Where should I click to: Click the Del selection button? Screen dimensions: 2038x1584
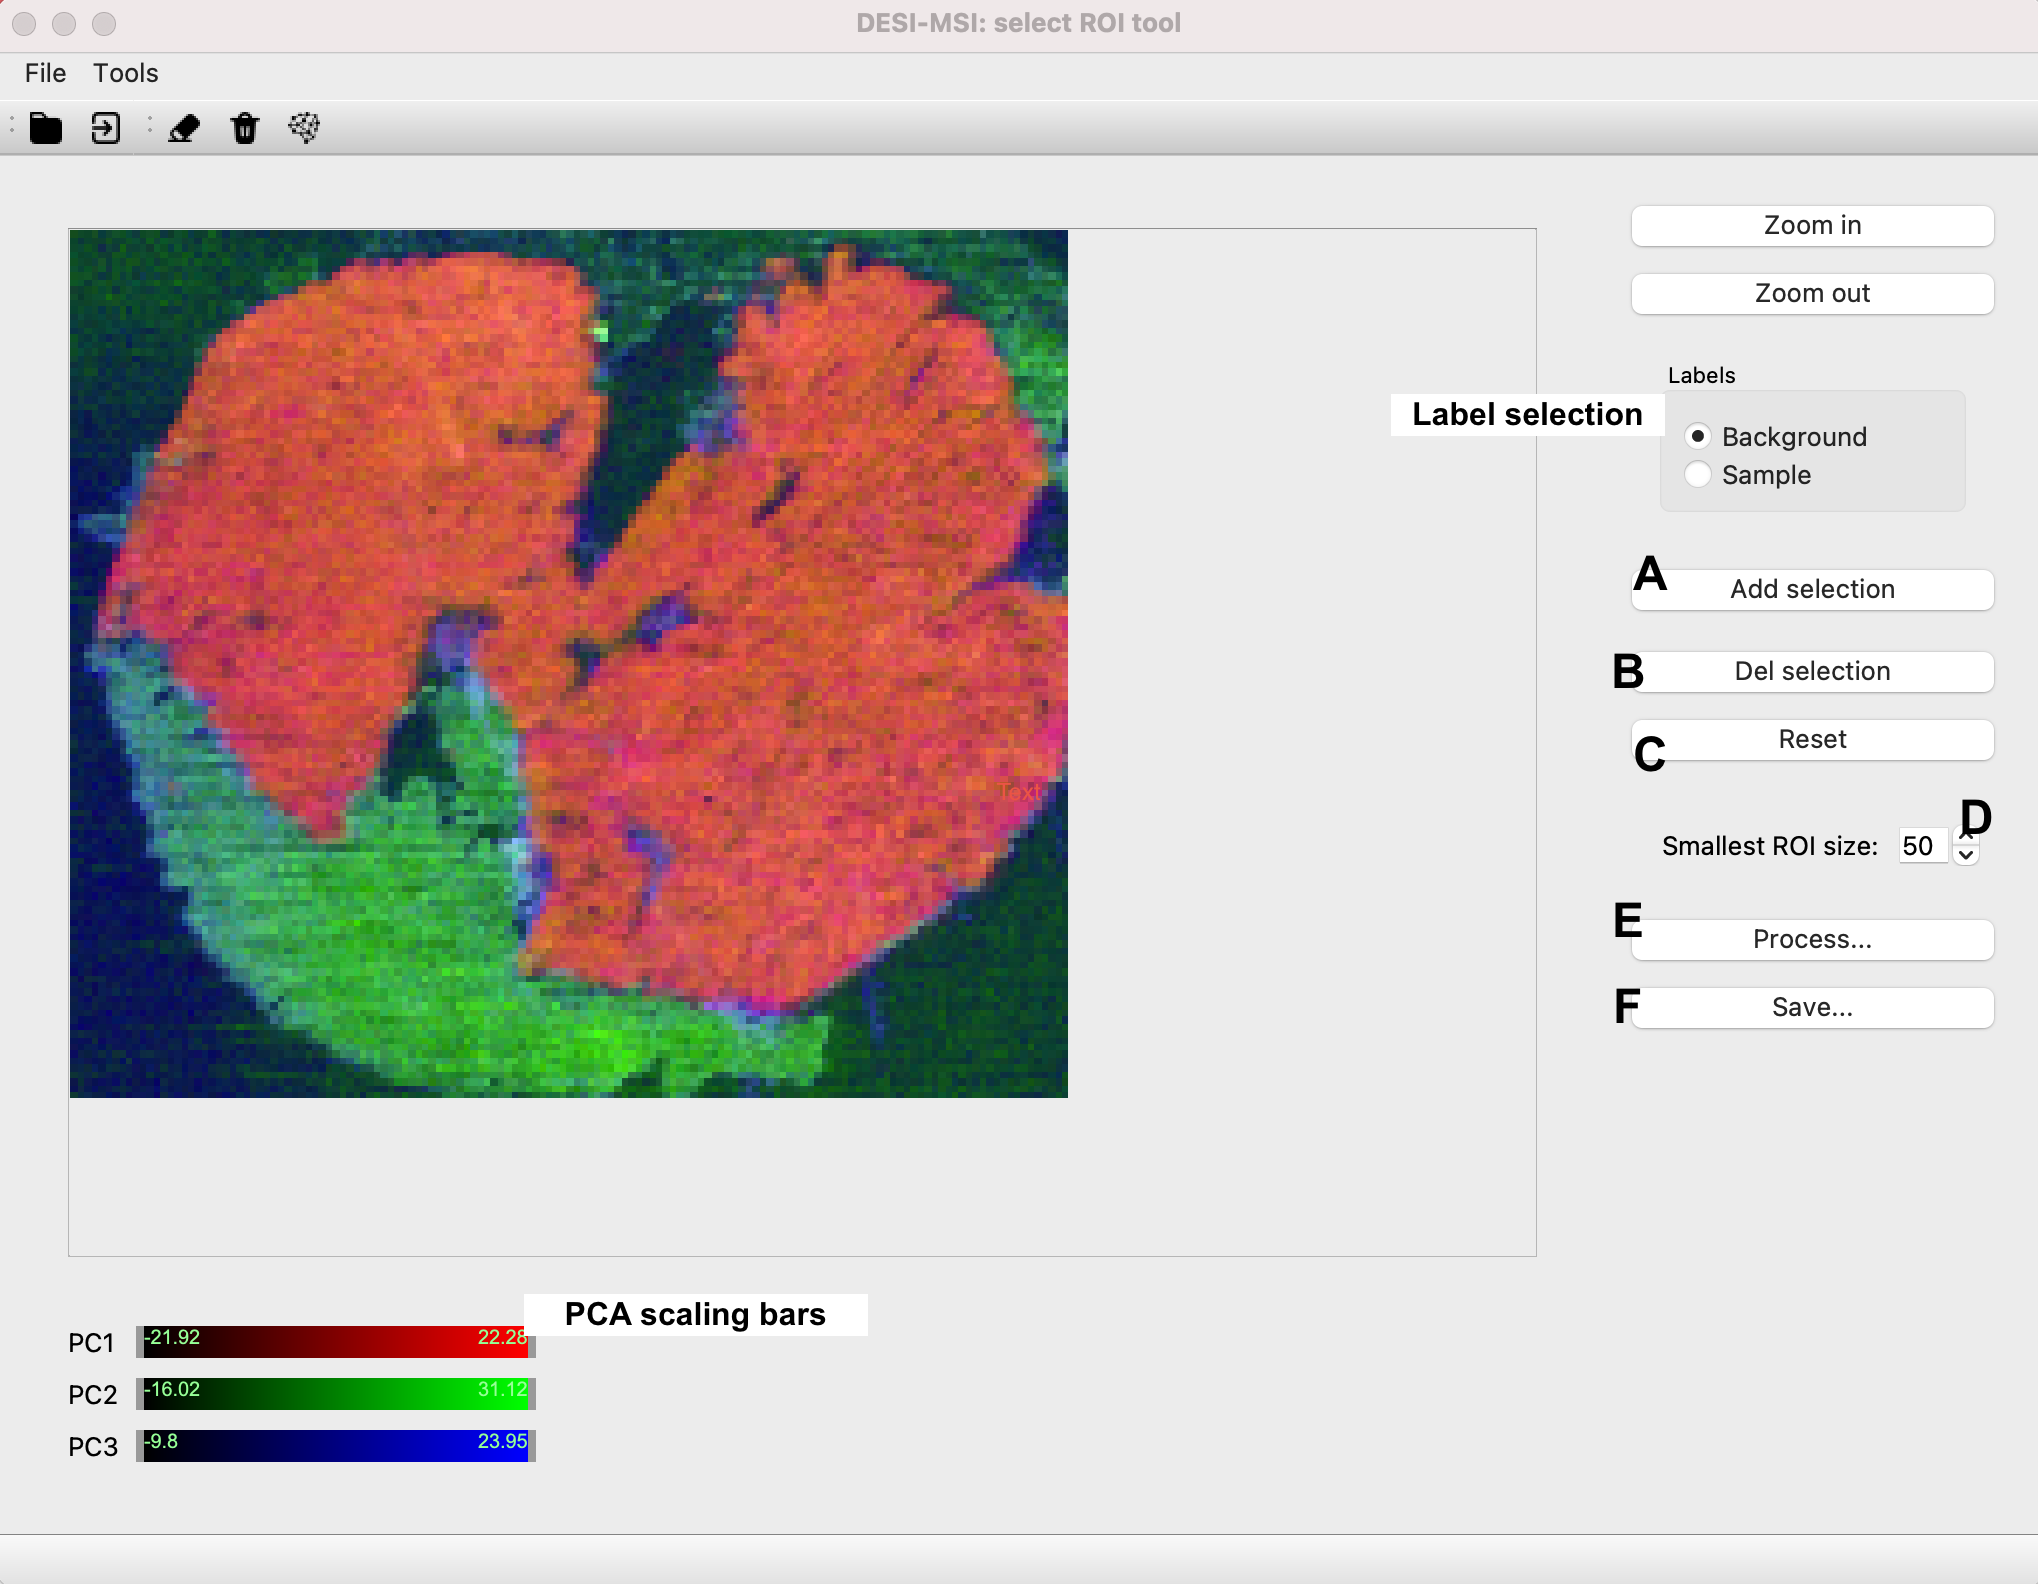pos(1812,671)
